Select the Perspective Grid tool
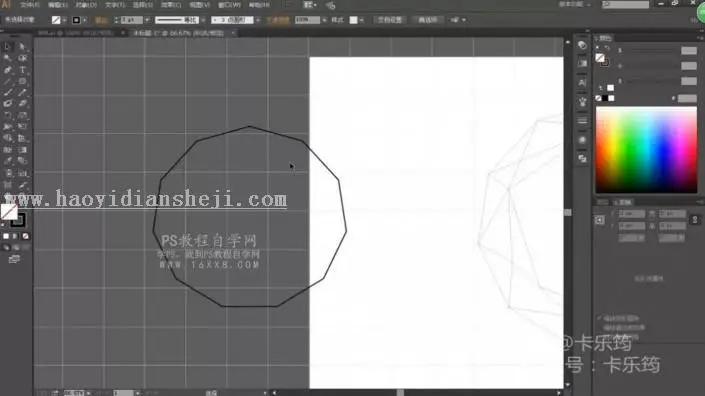Screen dimensions: 705x396 click(22, 138)
